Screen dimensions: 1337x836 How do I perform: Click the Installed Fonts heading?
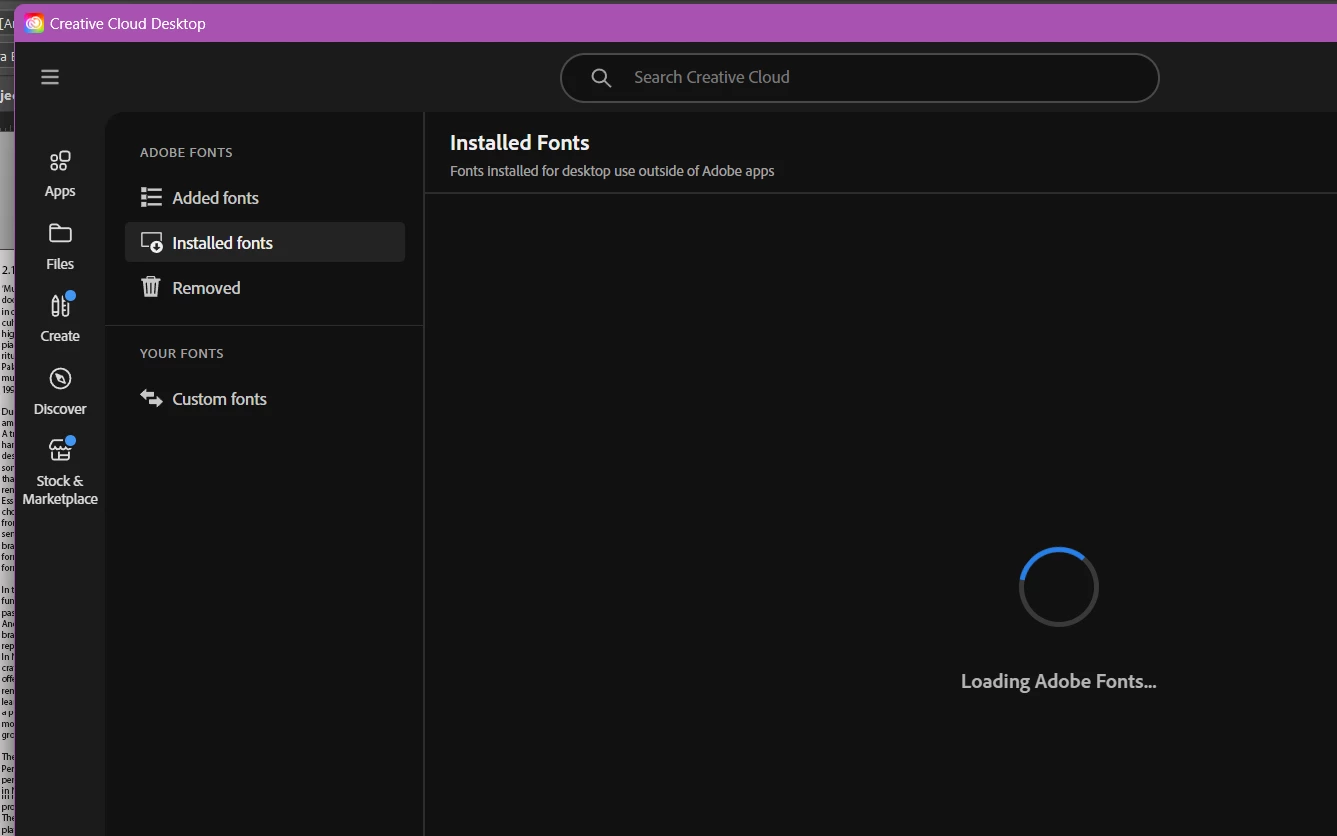coord(520,142)
